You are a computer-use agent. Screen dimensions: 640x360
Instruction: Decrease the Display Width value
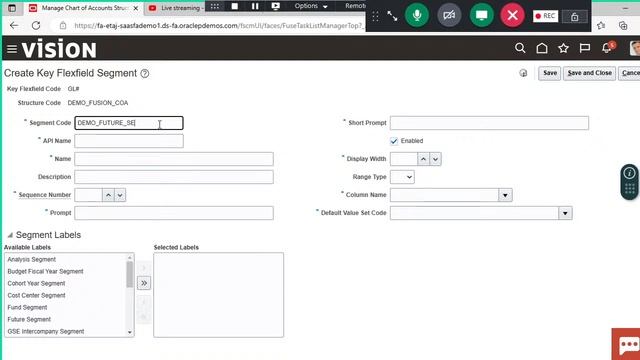pyautogui.click(x=436, y=159)
